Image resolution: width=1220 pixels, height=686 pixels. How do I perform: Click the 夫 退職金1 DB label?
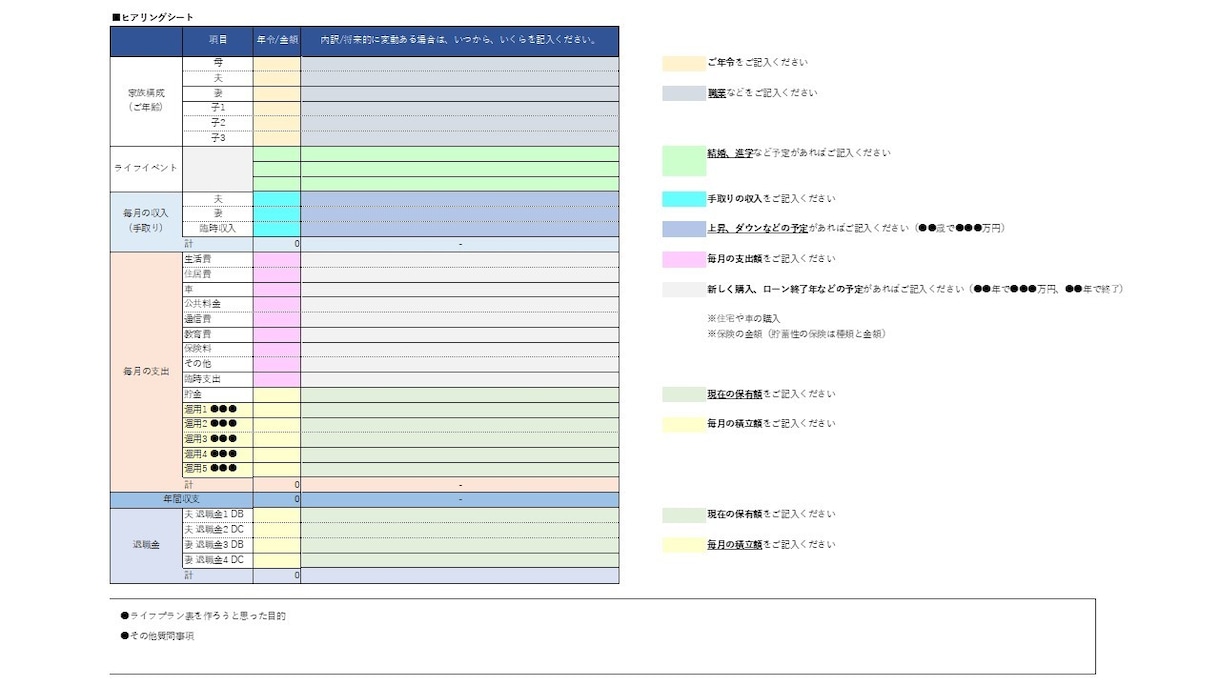pyautogui.click(x=218, y=515)
